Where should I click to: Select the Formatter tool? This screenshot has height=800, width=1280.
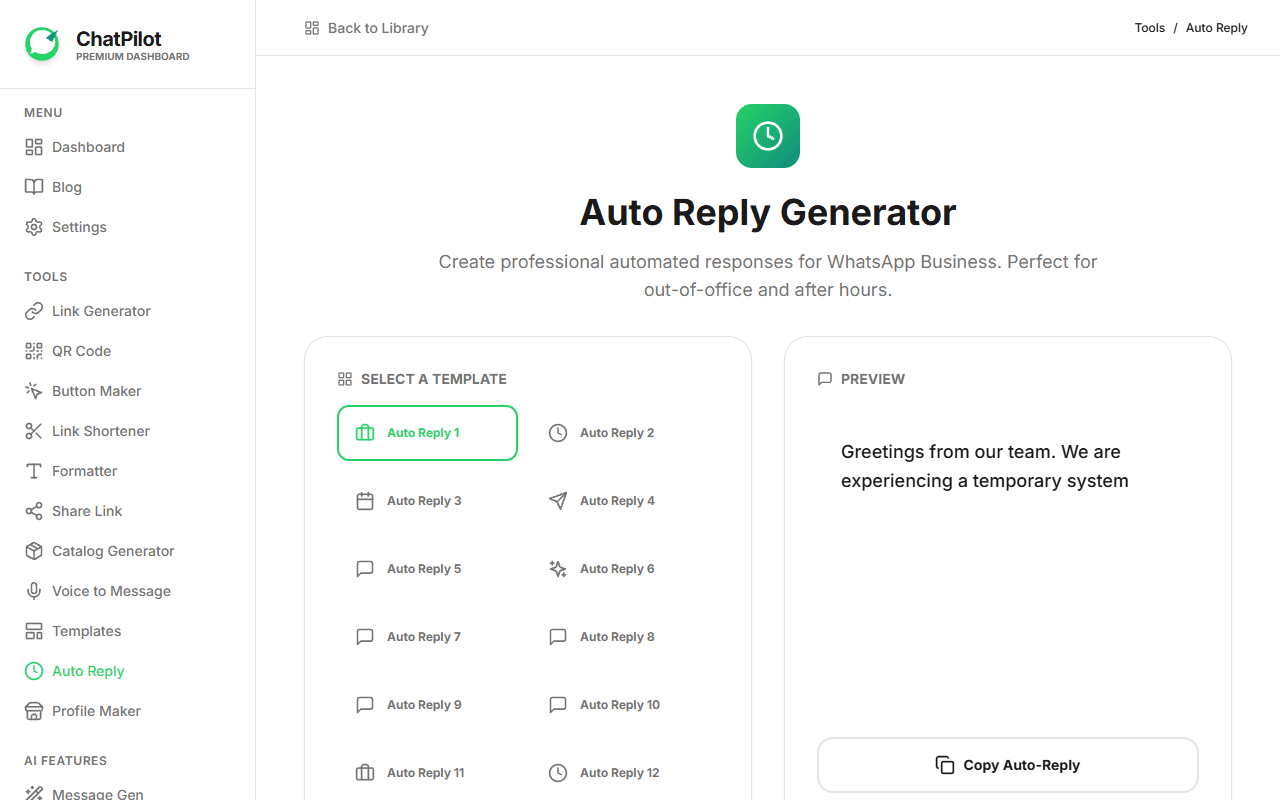(x=84, y=471)
